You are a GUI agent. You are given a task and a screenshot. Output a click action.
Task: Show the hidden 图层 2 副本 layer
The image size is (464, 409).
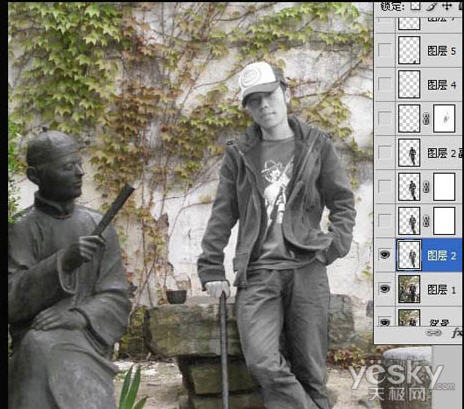(x=385, y=153)
